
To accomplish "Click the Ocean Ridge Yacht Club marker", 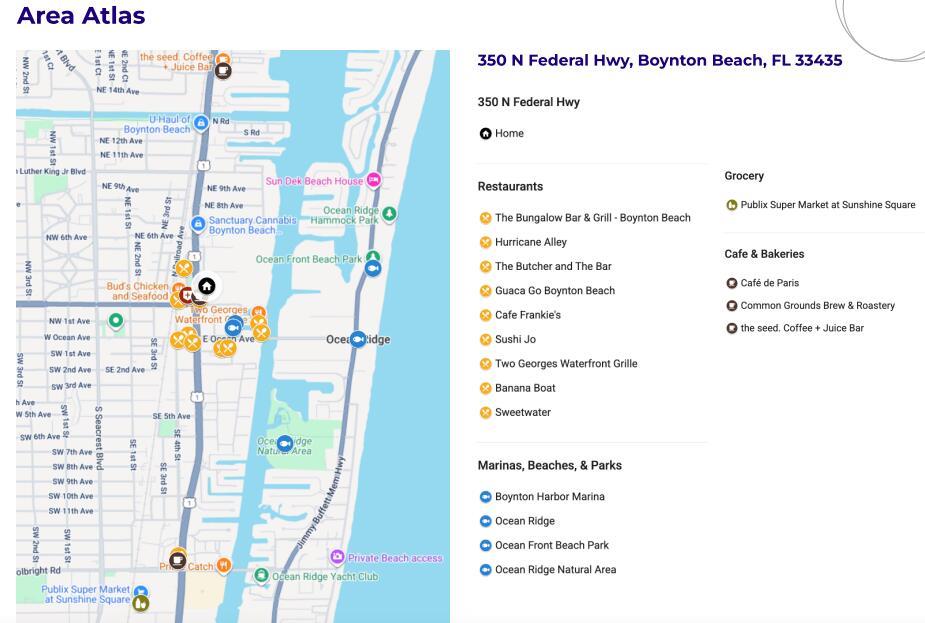I will (x=261, y=575).
